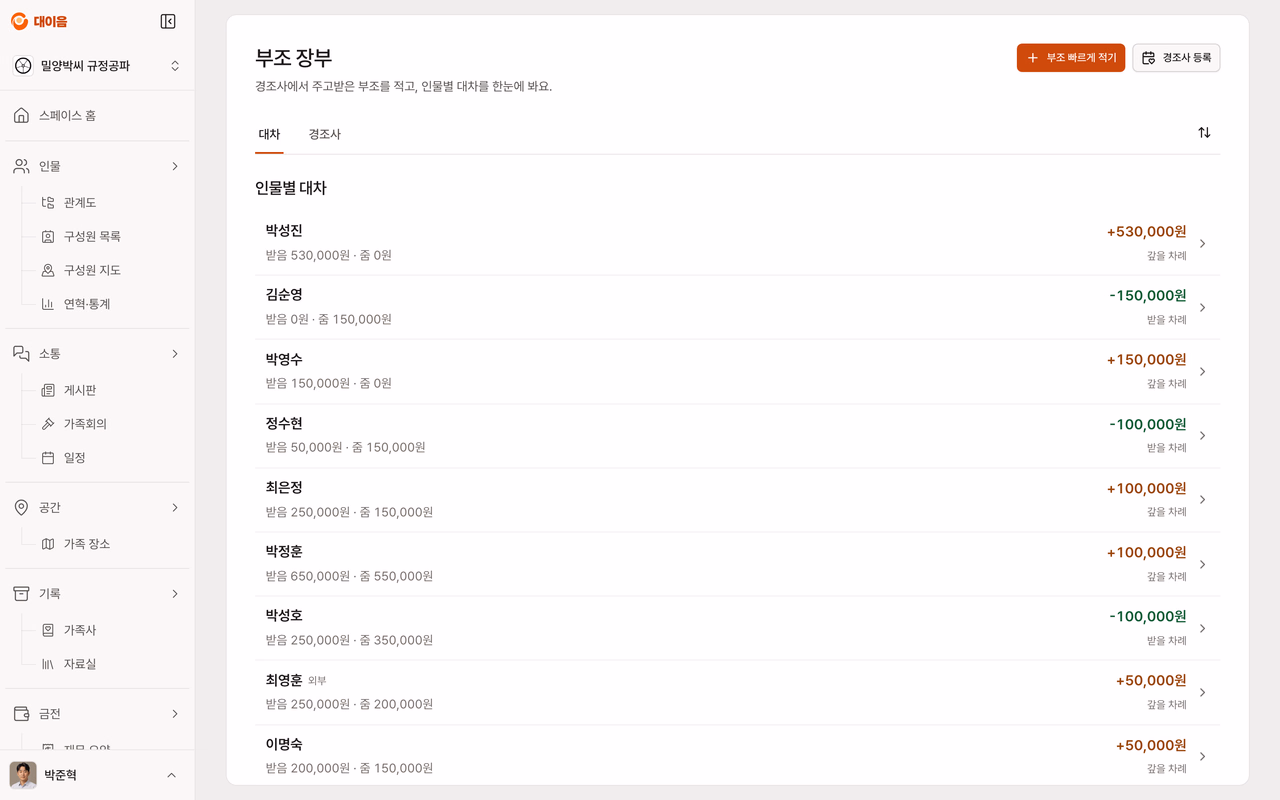Viewport: 1280px width, 800px height.
Task: Collapse the 소통 section chevron
Action: click(x=175, y=354)
